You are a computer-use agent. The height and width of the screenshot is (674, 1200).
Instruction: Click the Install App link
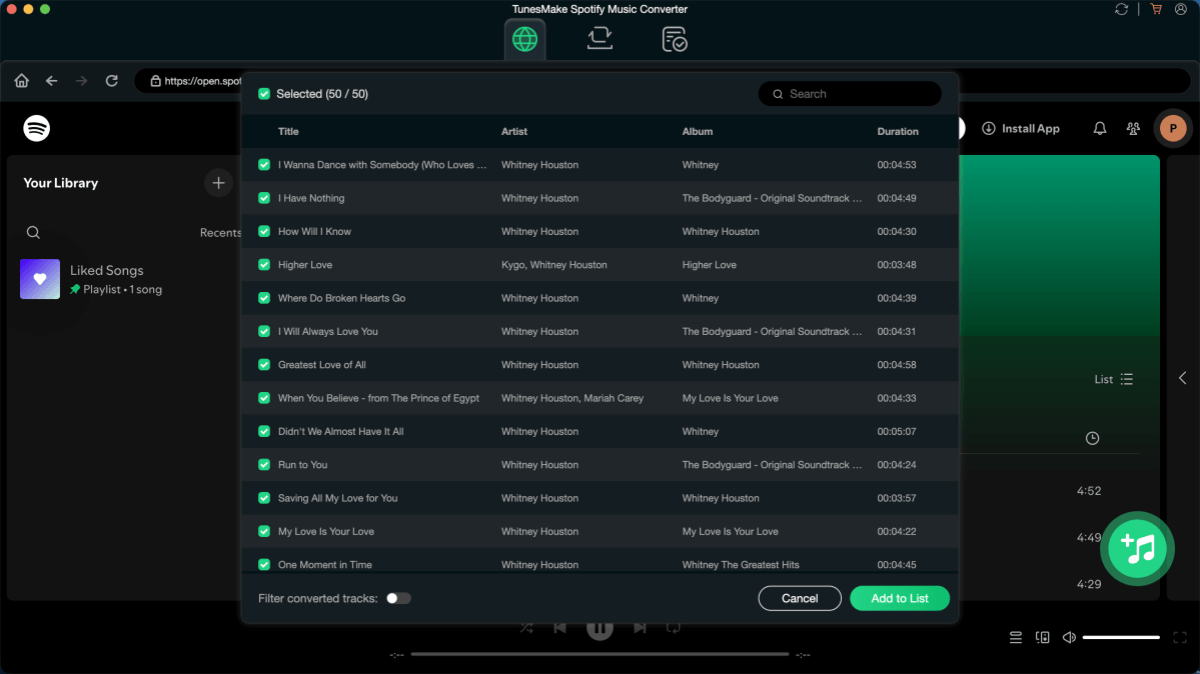1021,128
